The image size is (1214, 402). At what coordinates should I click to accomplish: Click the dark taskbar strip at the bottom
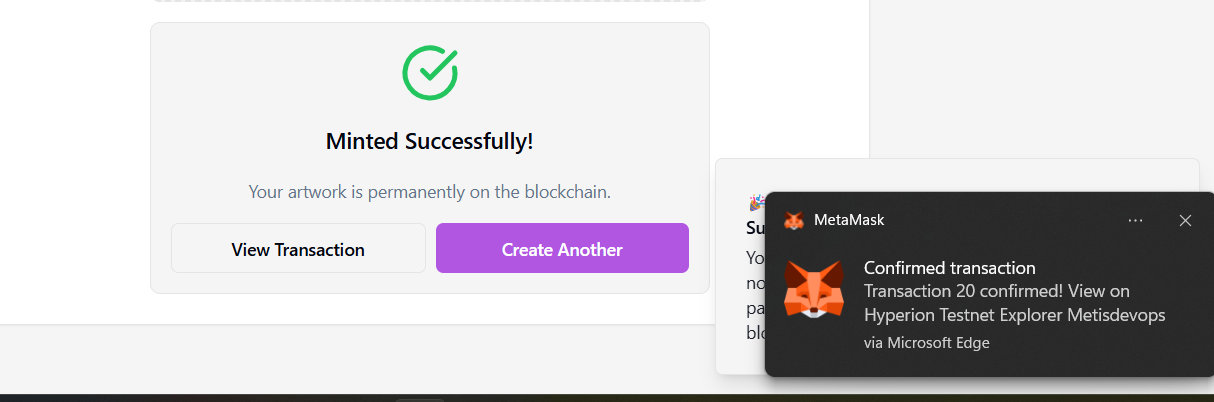[607, 398]
